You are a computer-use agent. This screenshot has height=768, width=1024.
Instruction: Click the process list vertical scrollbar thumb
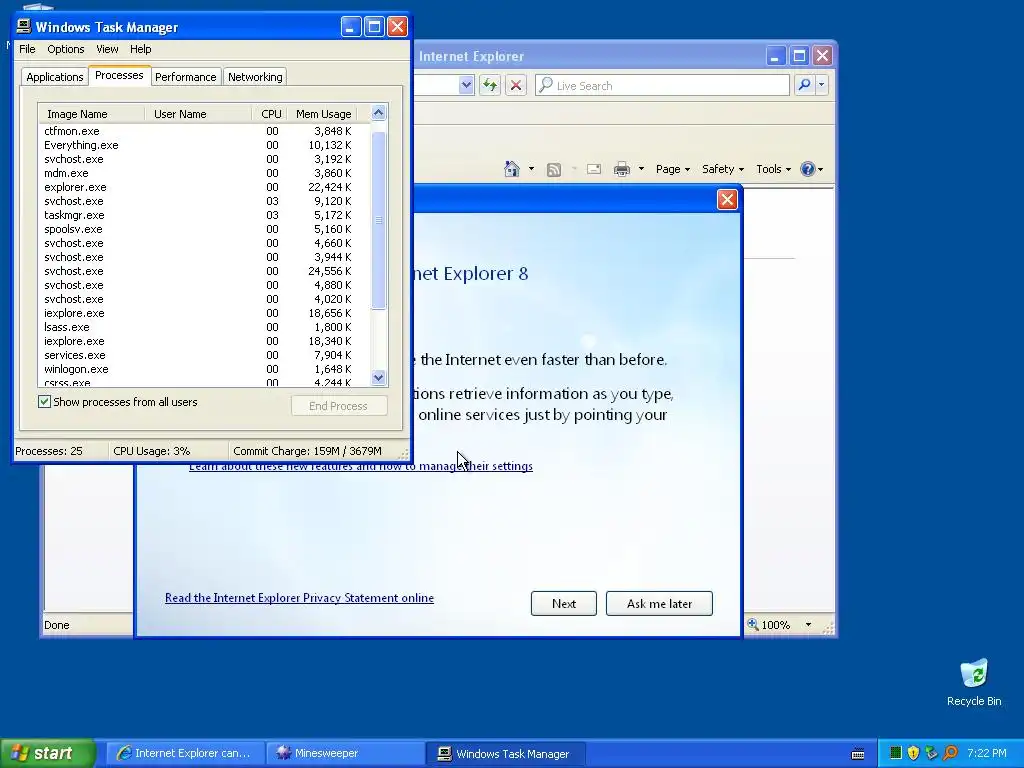click(379, 220)
